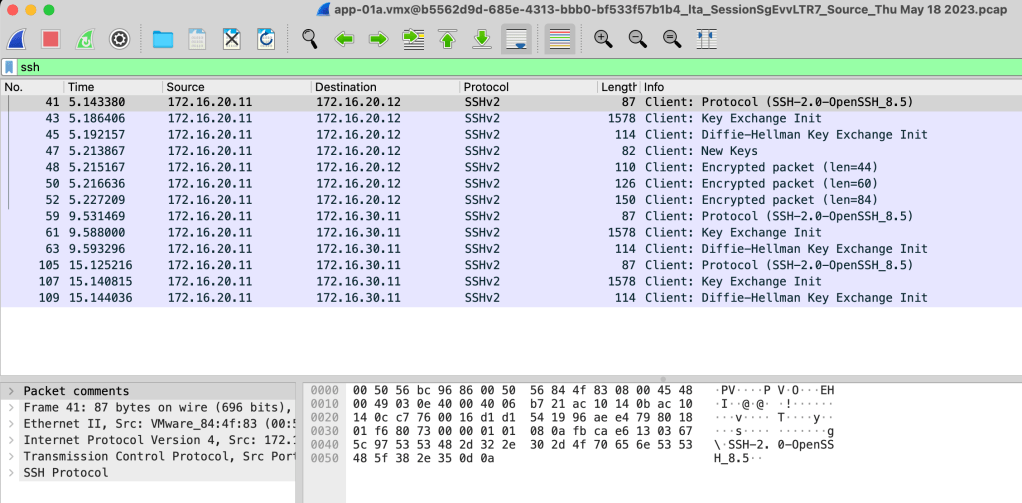Image resolution: width=1022 pixels, height=503 pixels.
Task: Reload the capture file
Action: click(266, 39)
